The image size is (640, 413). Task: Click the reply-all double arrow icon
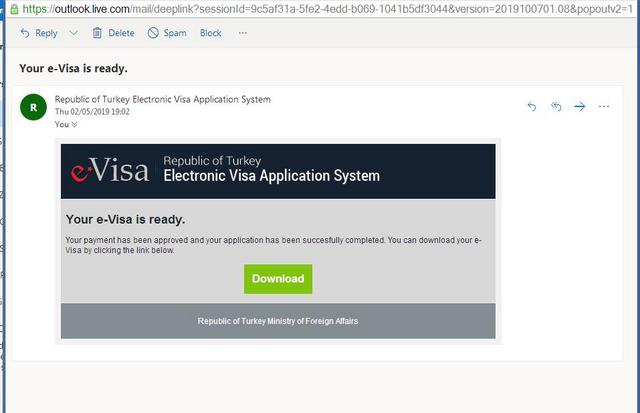[556, 107]
